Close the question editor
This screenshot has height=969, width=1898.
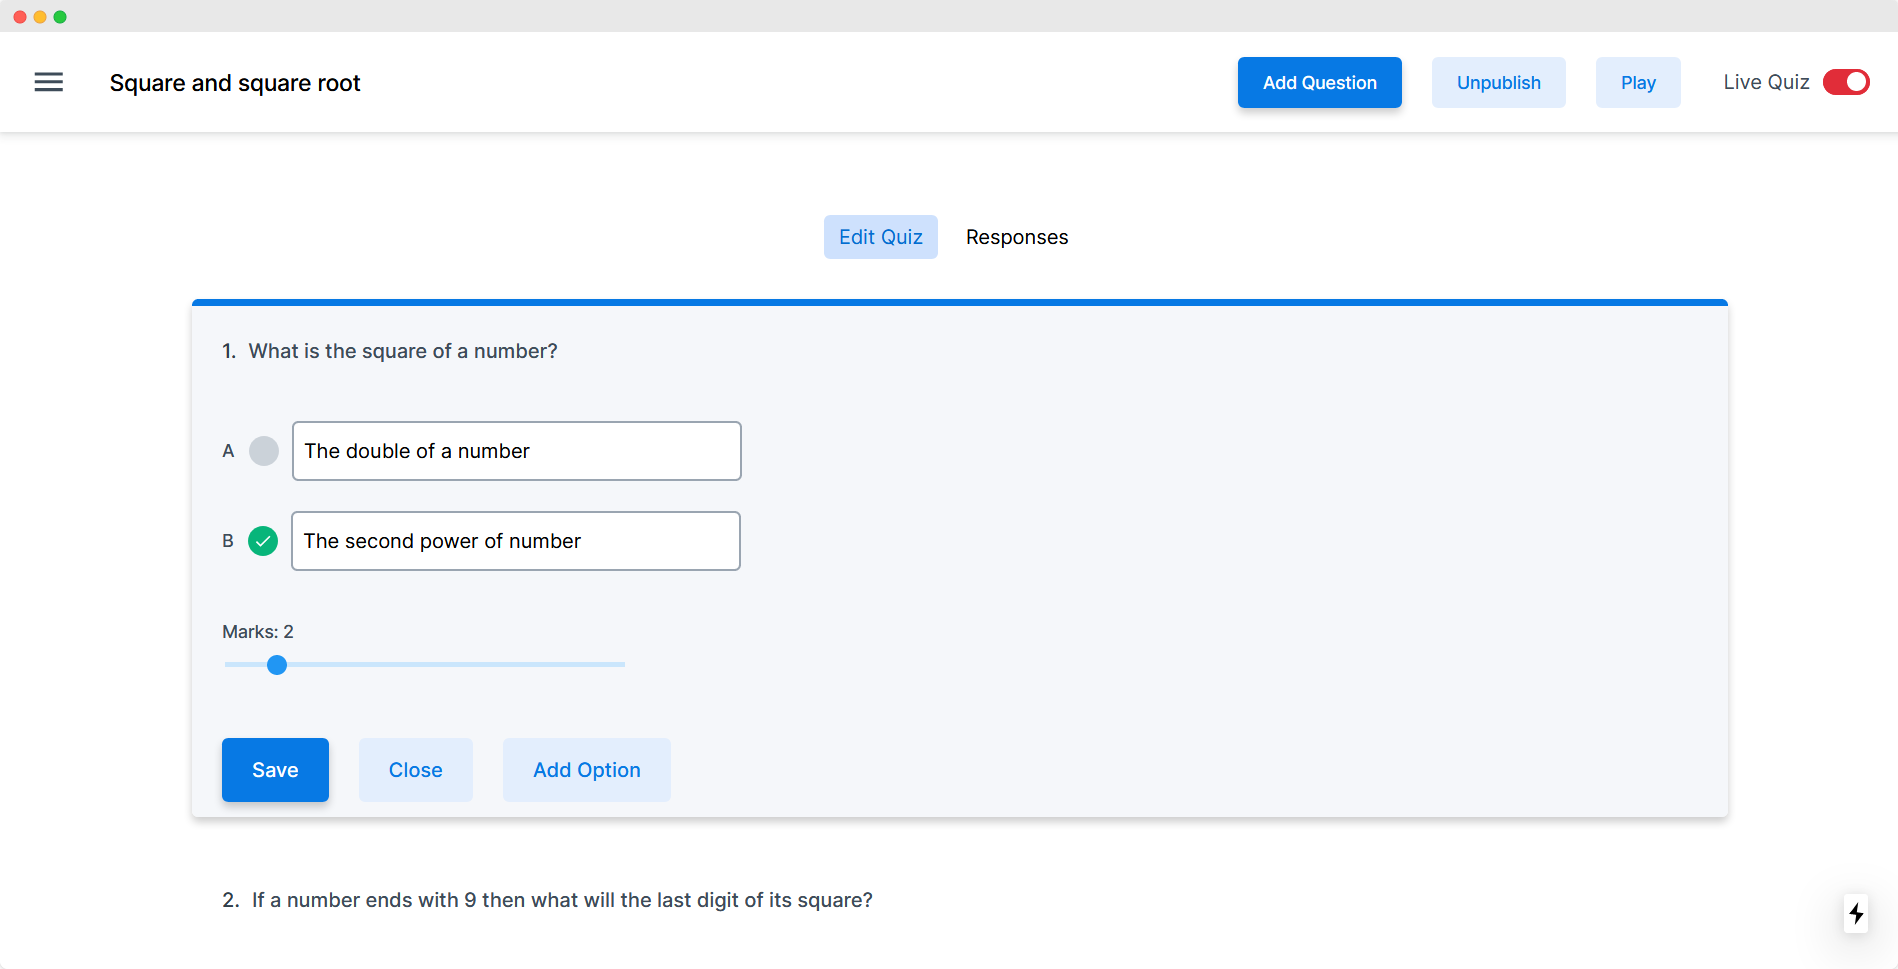[x=416, y=770]
